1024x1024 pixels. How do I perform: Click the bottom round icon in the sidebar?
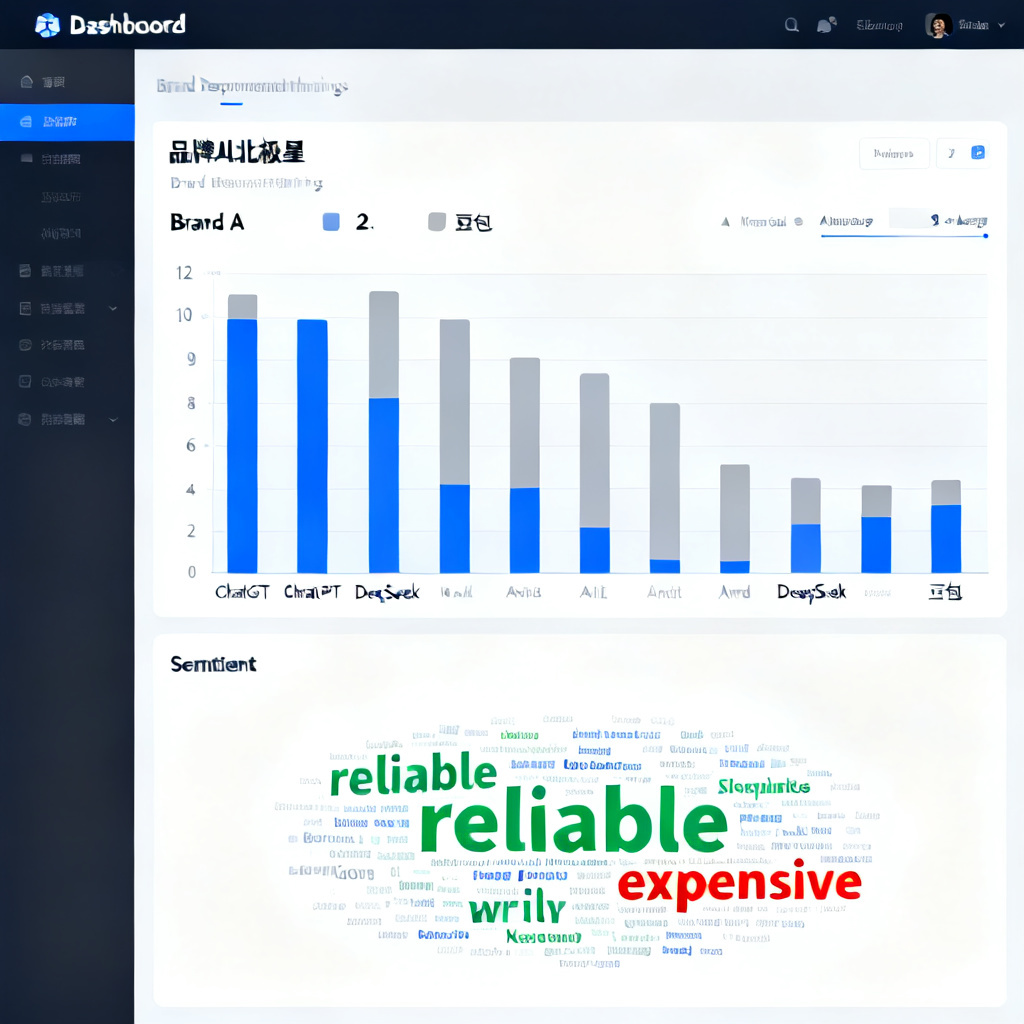[x=25, y=419]
